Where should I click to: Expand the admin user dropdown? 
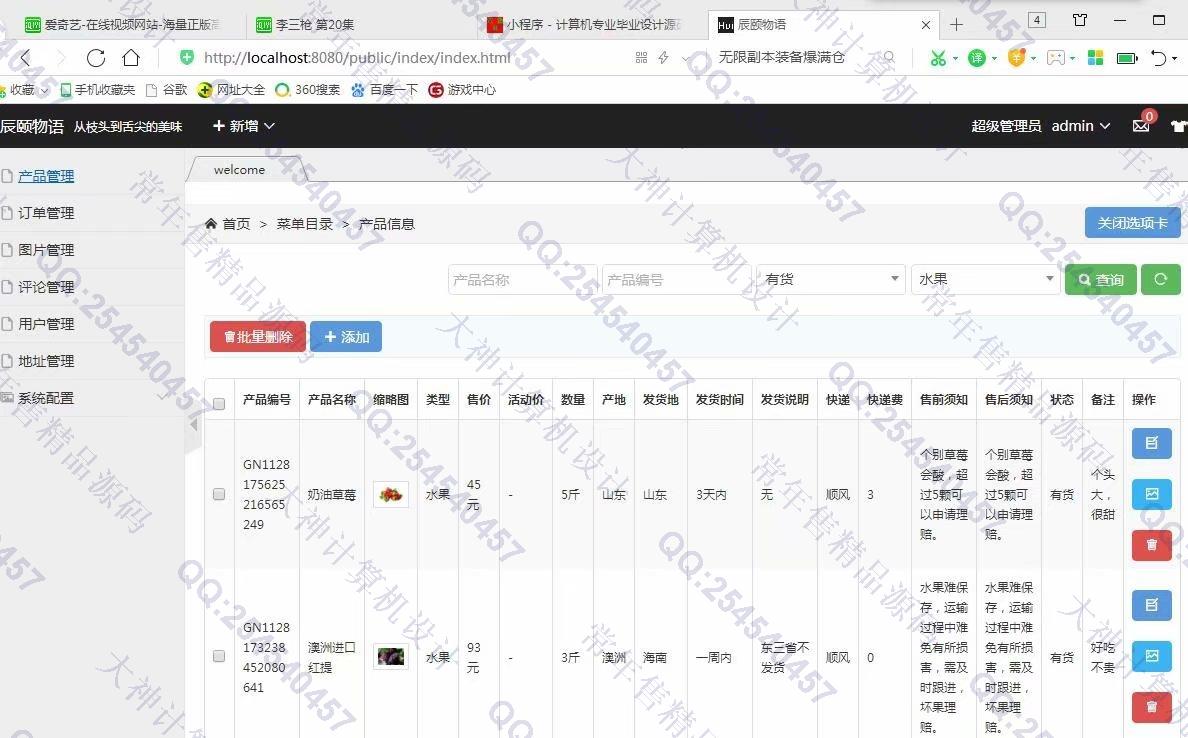coord(1080,126)
